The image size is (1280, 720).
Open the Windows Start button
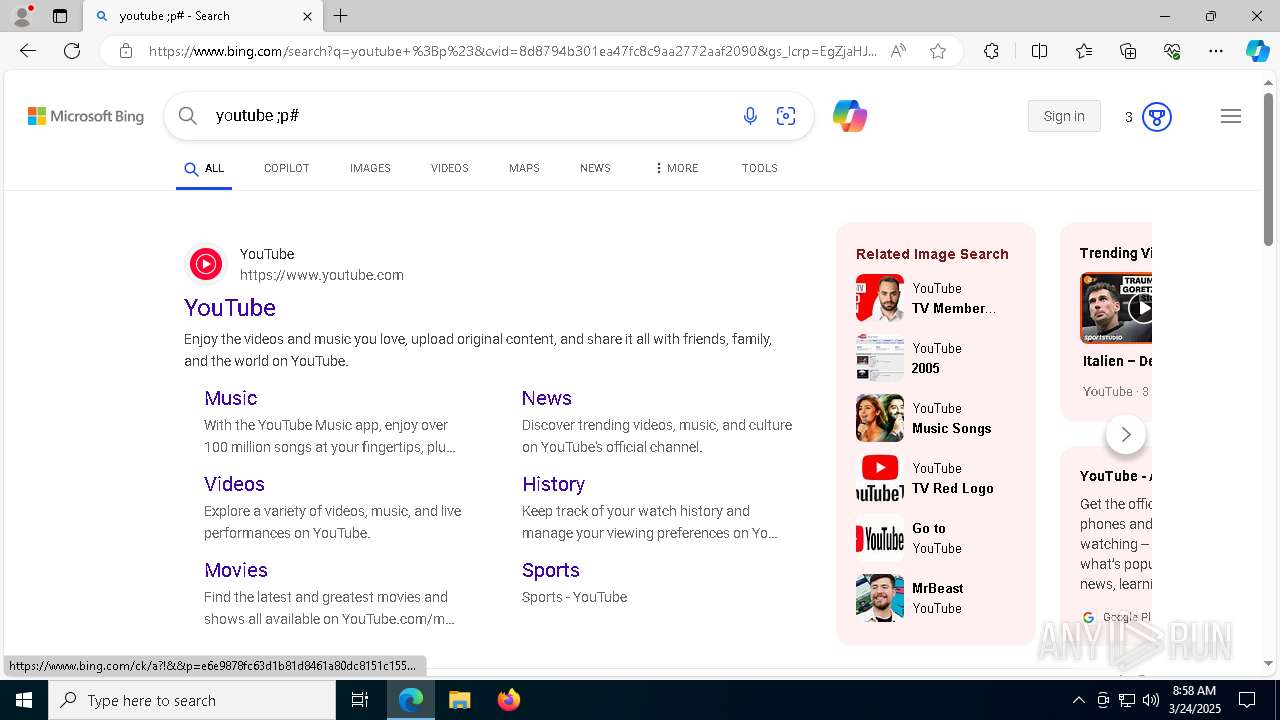24,700
